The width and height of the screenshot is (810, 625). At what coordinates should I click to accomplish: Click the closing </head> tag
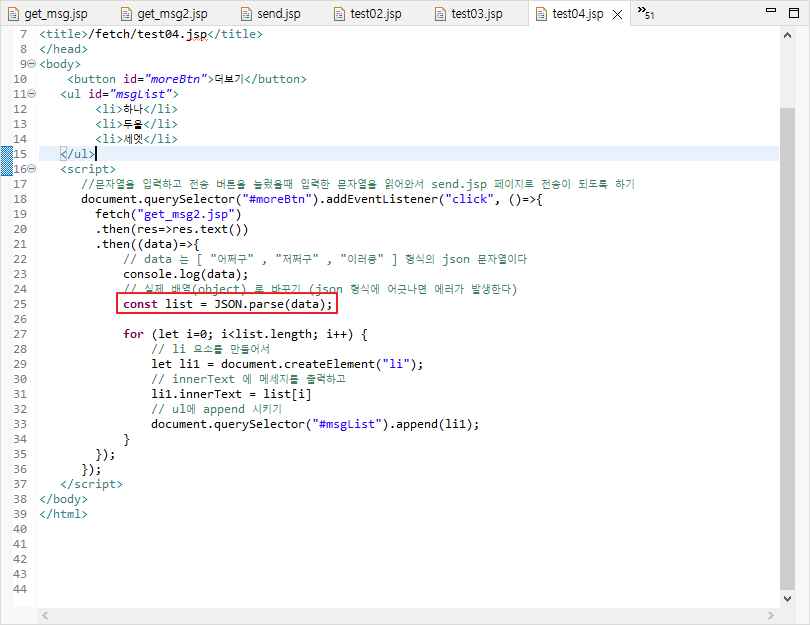click(x=64, y=49)
